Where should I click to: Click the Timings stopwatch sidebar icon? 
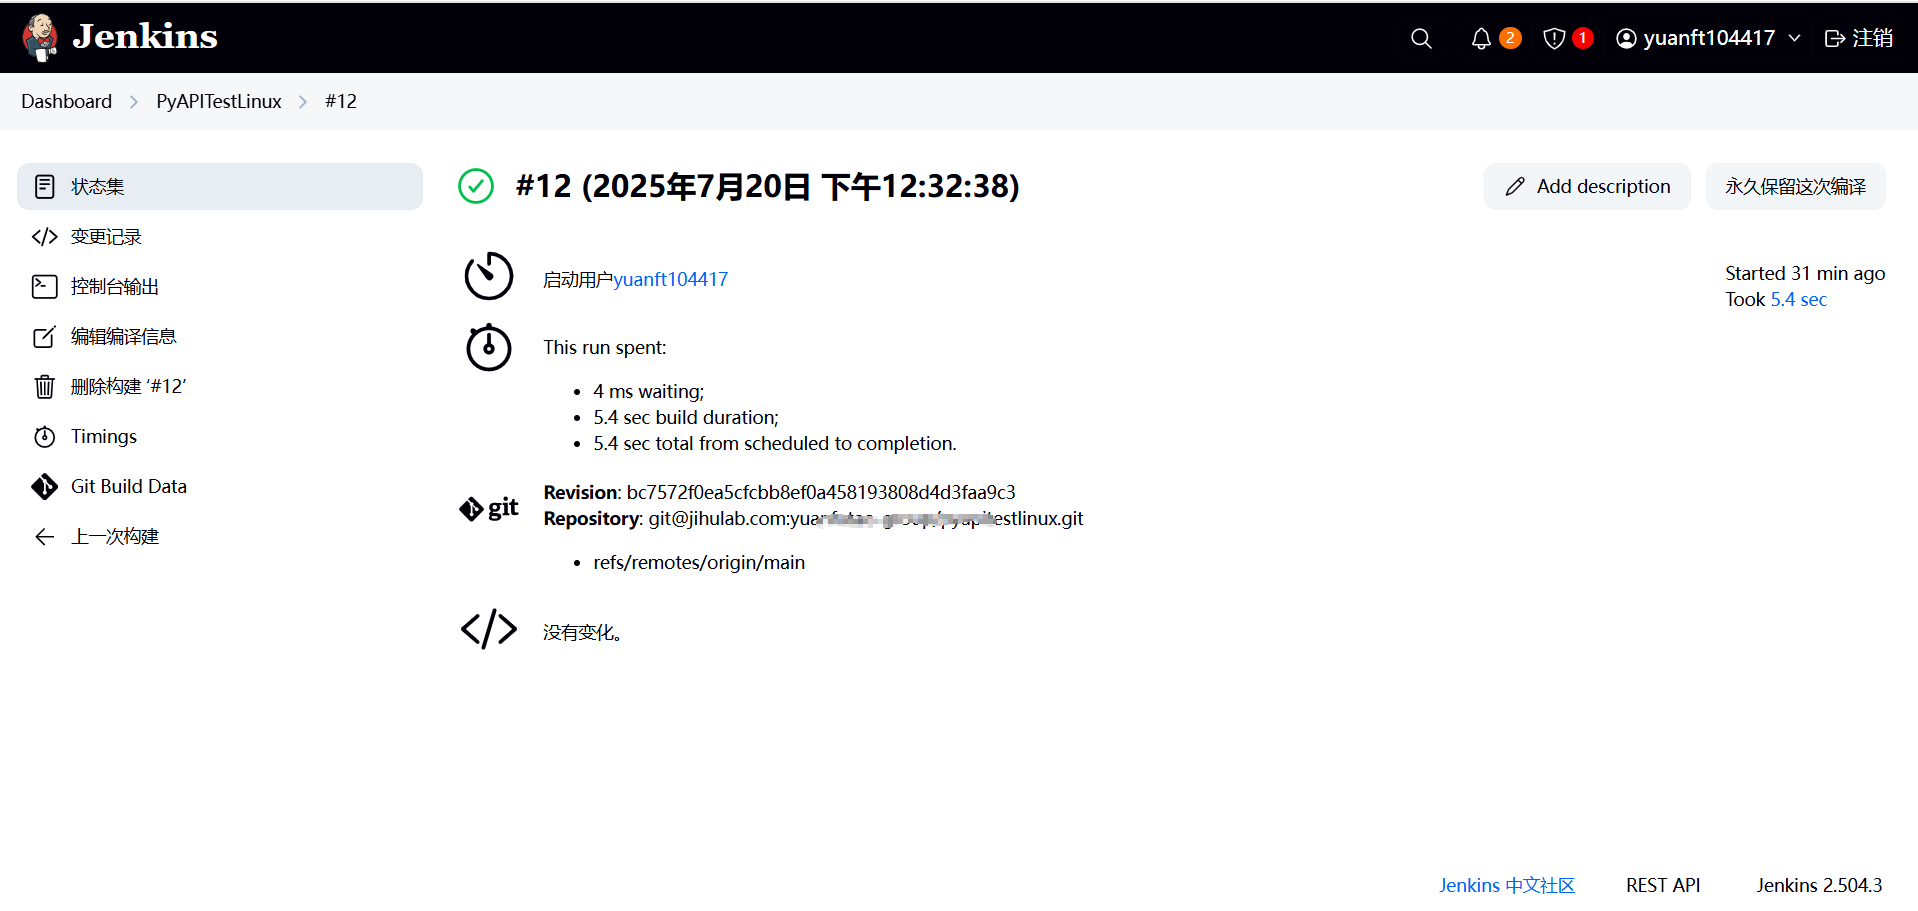pyautogui.click(x=44, y=437)
